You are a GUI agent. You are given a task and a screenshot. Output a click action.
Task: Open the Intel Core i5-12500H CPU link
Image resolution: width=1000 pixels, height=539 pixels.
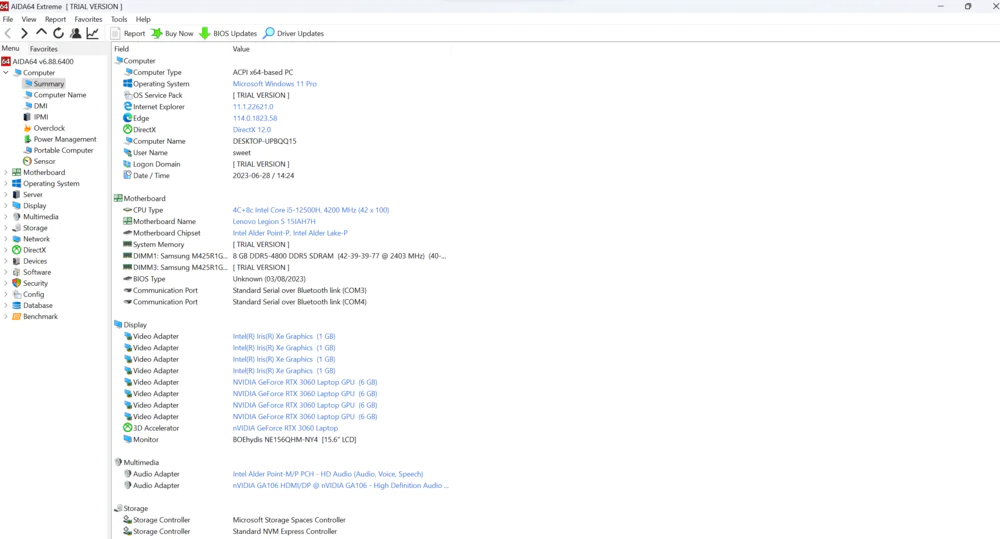[311, 210]
